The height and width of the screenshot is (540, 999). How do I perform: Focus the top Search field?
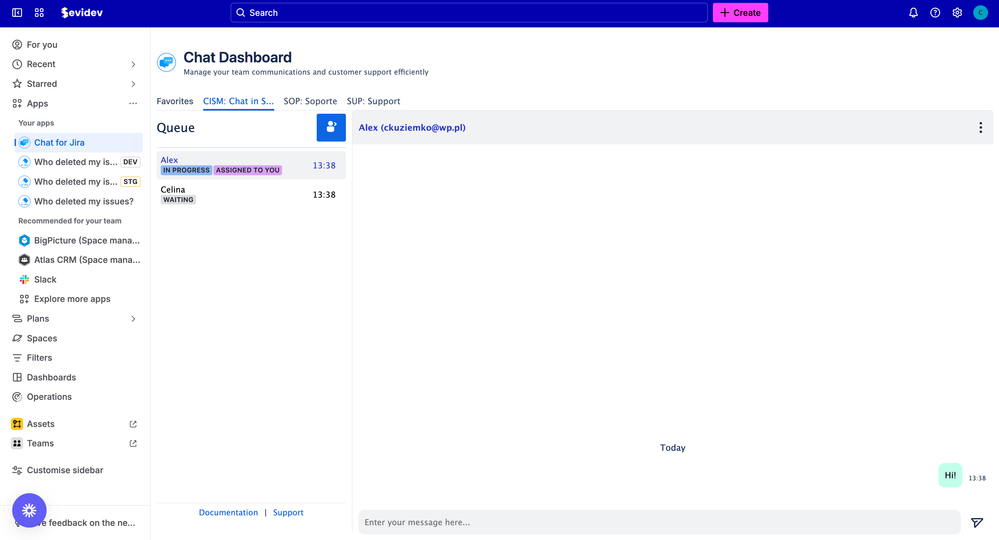[469, 13]
